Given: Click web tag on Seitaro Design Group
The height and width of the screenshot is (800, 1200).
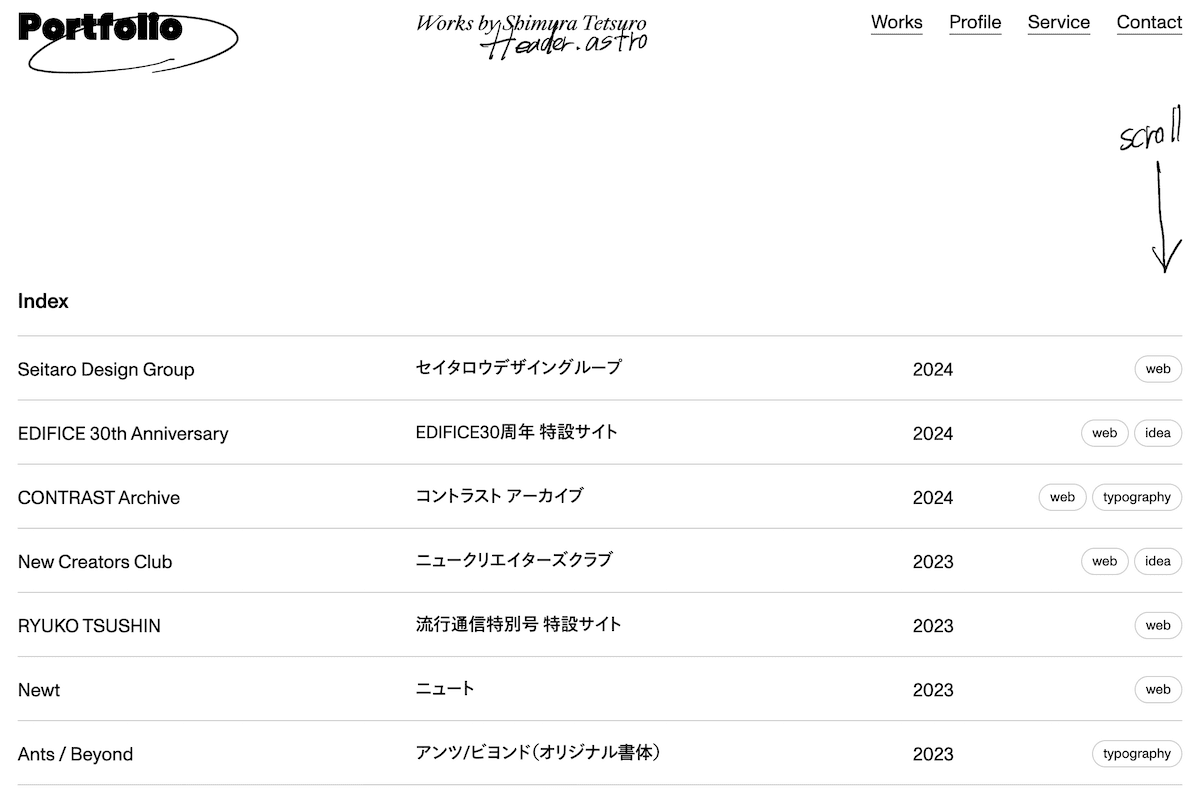Looking at the screenshot, I should [1158, 369].
